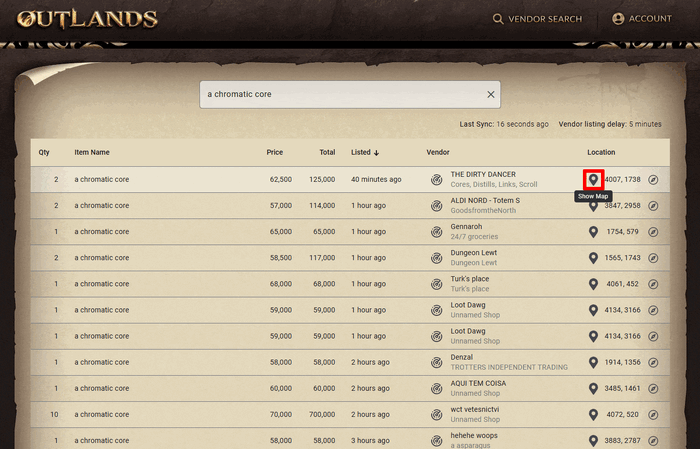Click the map pin for Gennaroh
This screenshot has height=449, width=700.
coord(593,232)
